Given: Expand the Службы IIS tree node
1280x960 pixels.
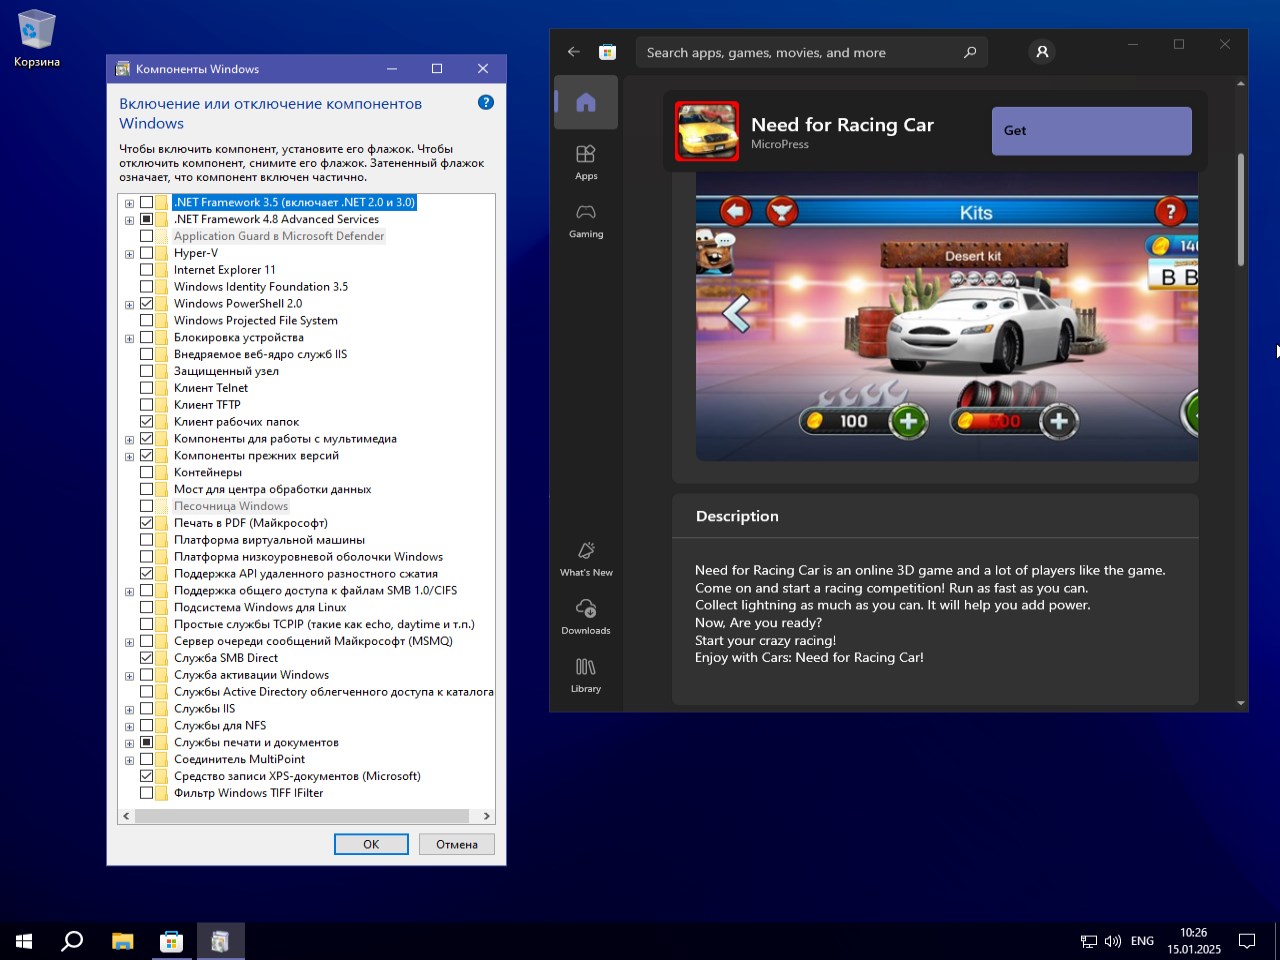Looking at the screenshot, I should [x=129, y=710].
